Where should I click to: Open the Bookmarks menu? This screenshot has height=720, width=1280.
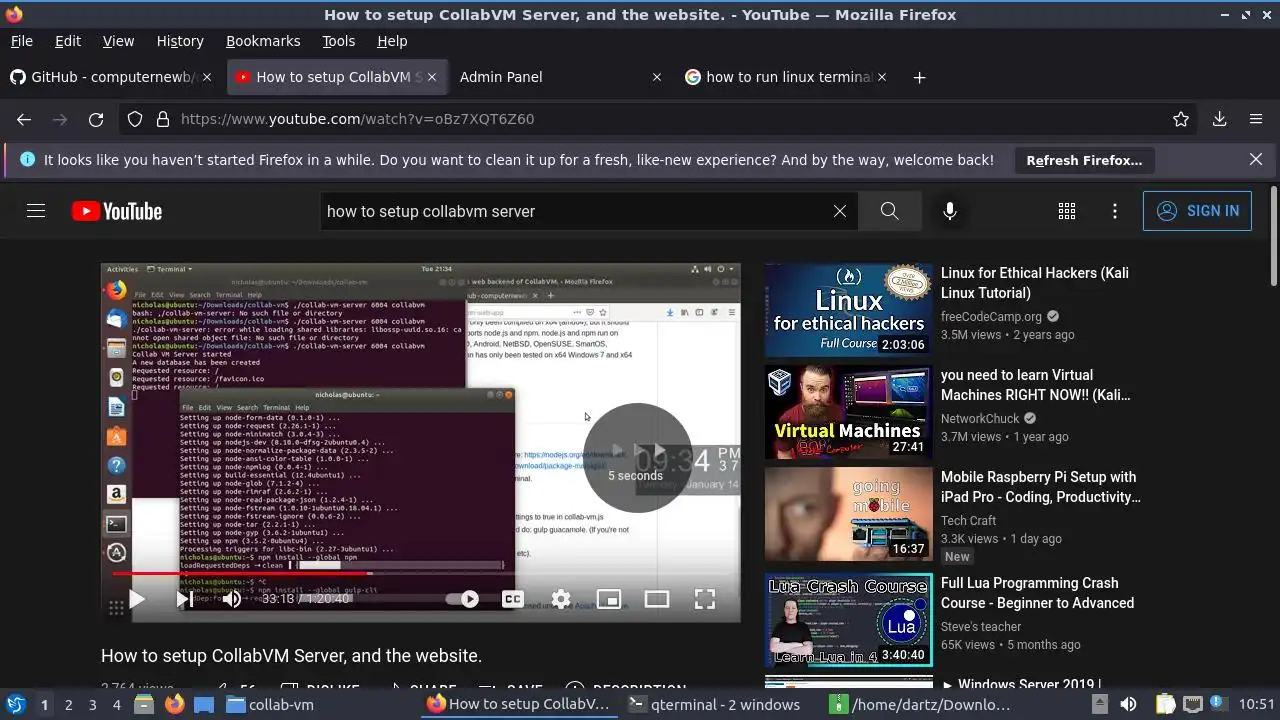263,41
